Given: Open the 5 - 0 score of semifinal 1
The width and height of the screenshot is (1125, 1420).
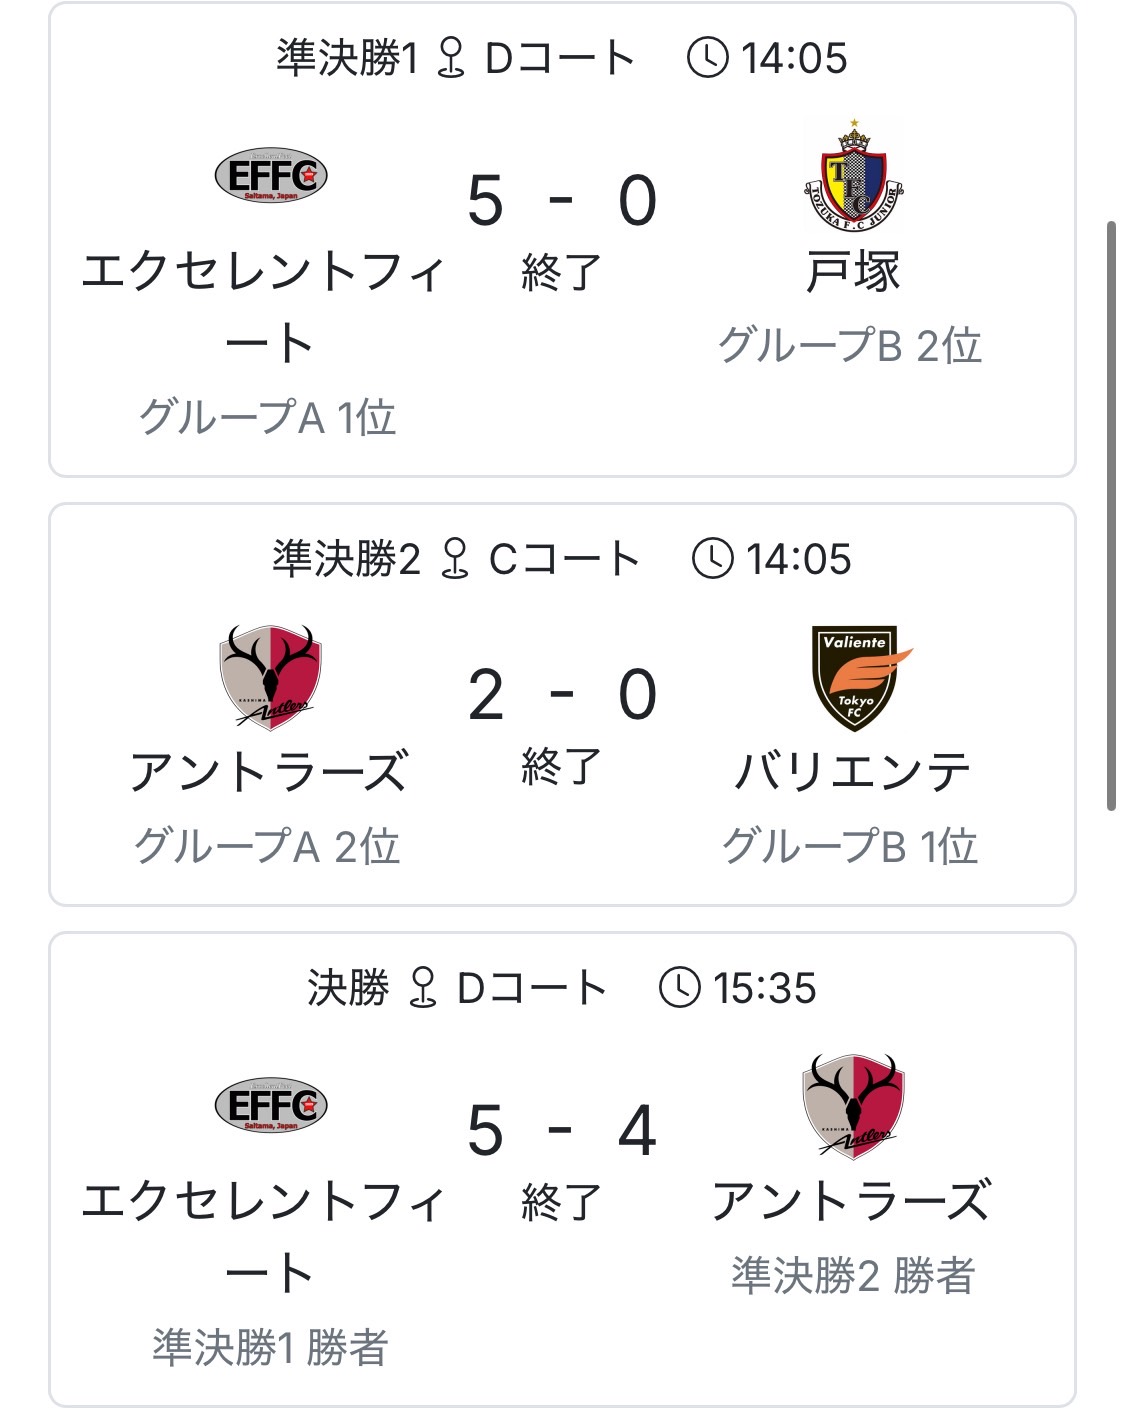Looking at the screenshot, I should click(x=562, y=201).
